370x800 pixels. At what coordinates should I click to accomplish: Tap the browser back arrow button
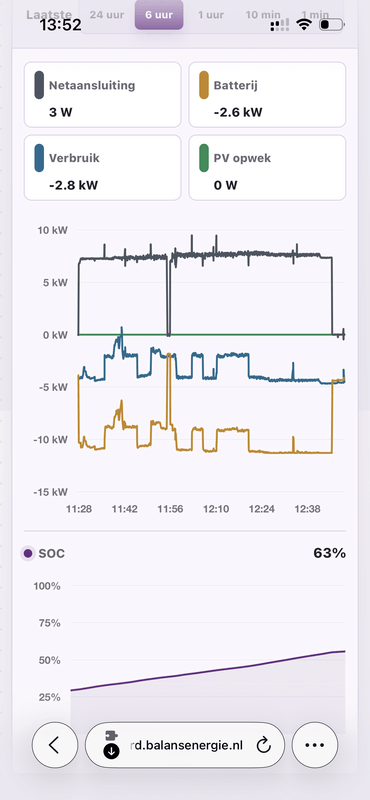(x=54, y=745)
